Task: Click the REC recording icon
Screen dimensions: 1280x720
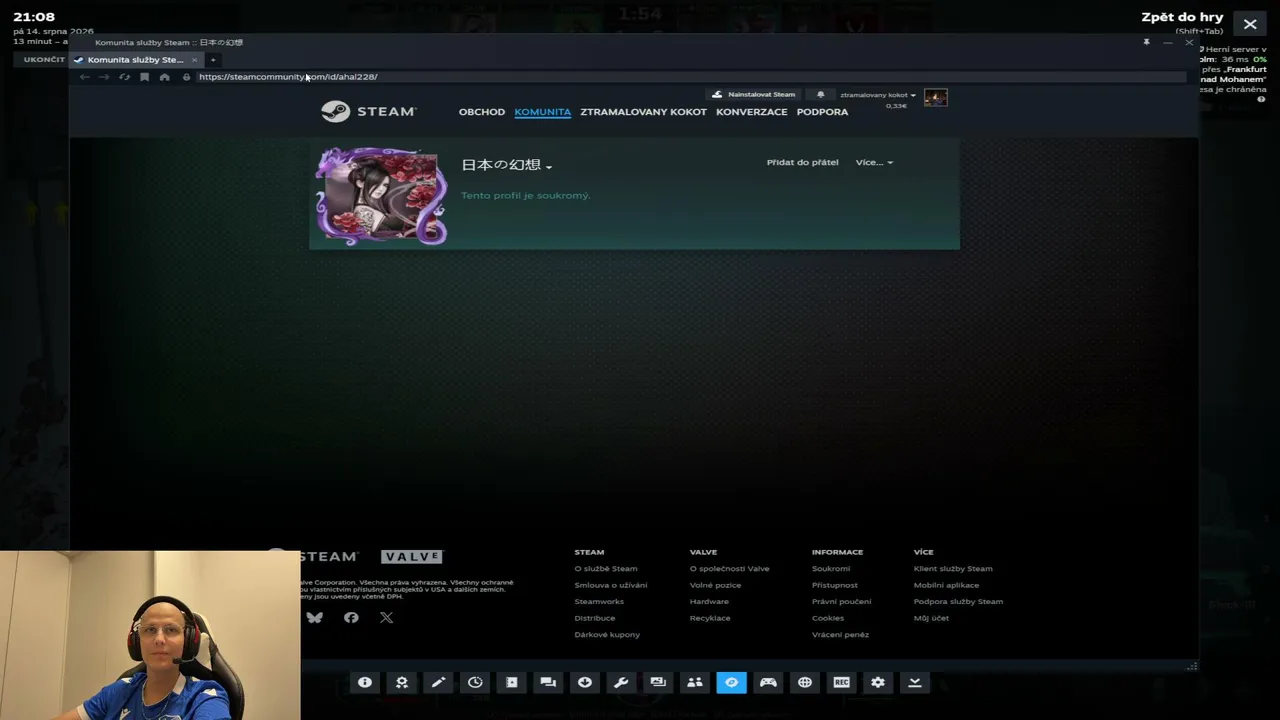Action: pos(841,682)
